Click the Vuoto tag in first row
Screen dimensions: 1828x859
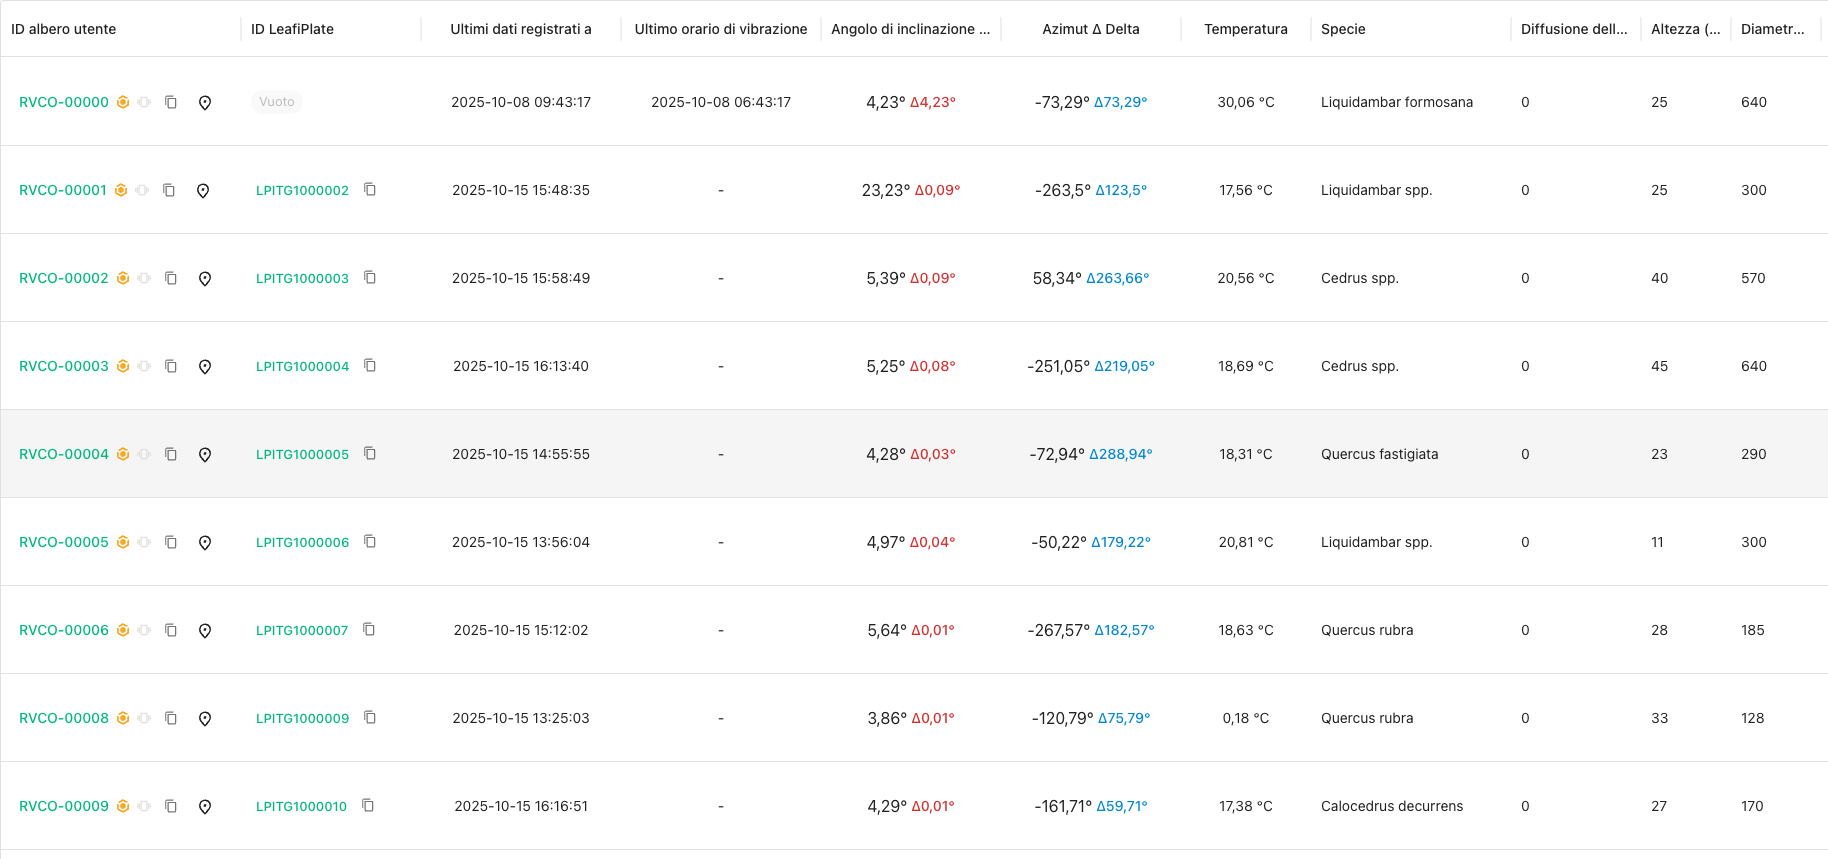(x=277, y=102)
